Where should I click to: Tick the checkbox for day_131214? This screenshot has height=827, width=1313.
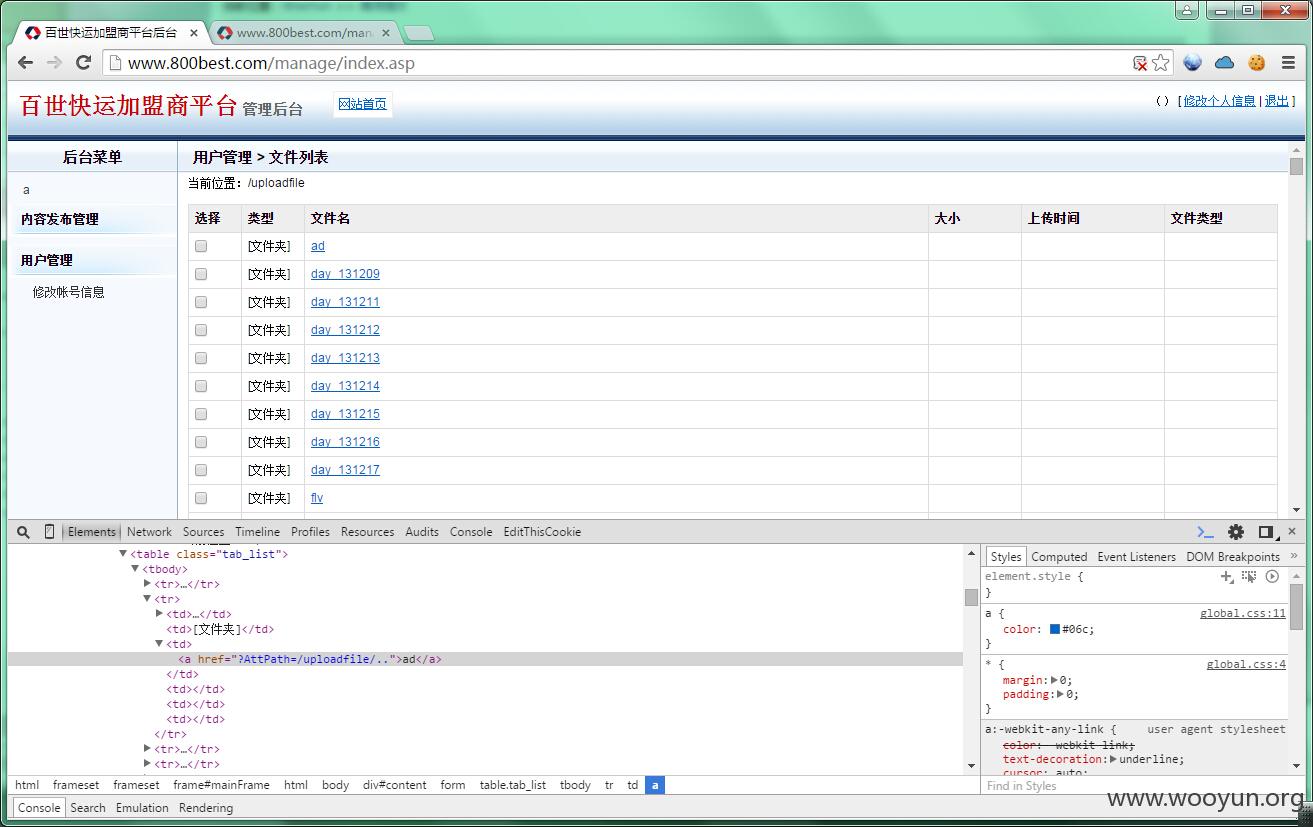(x=201, y=386)
